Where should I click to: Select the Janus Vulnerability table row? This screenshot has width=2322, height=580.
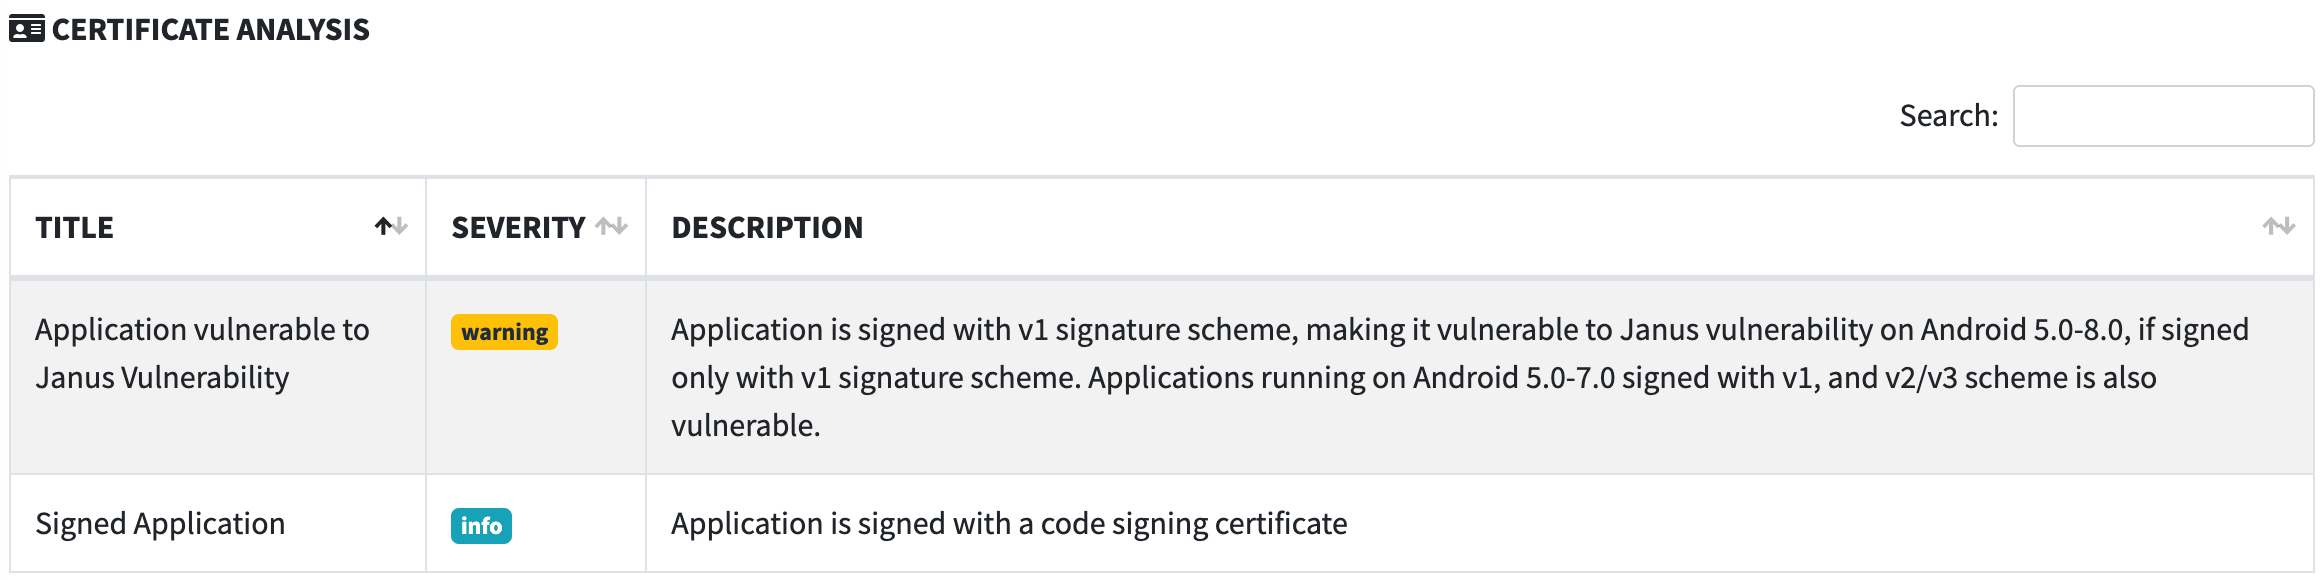(x=1162, y=377)
